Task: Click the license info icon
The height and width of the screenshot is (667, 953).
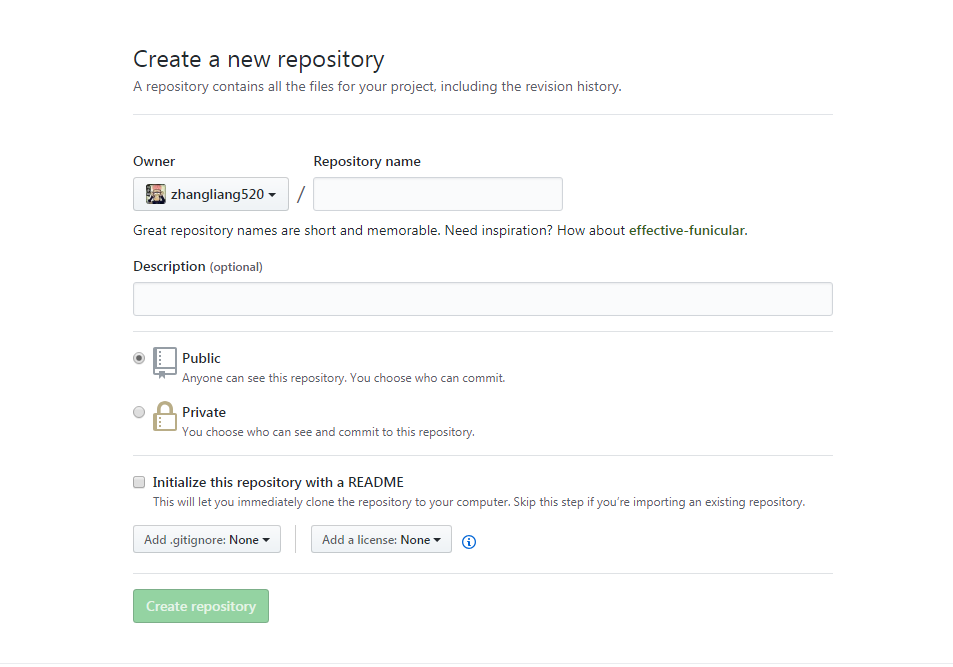Action: 469,541
